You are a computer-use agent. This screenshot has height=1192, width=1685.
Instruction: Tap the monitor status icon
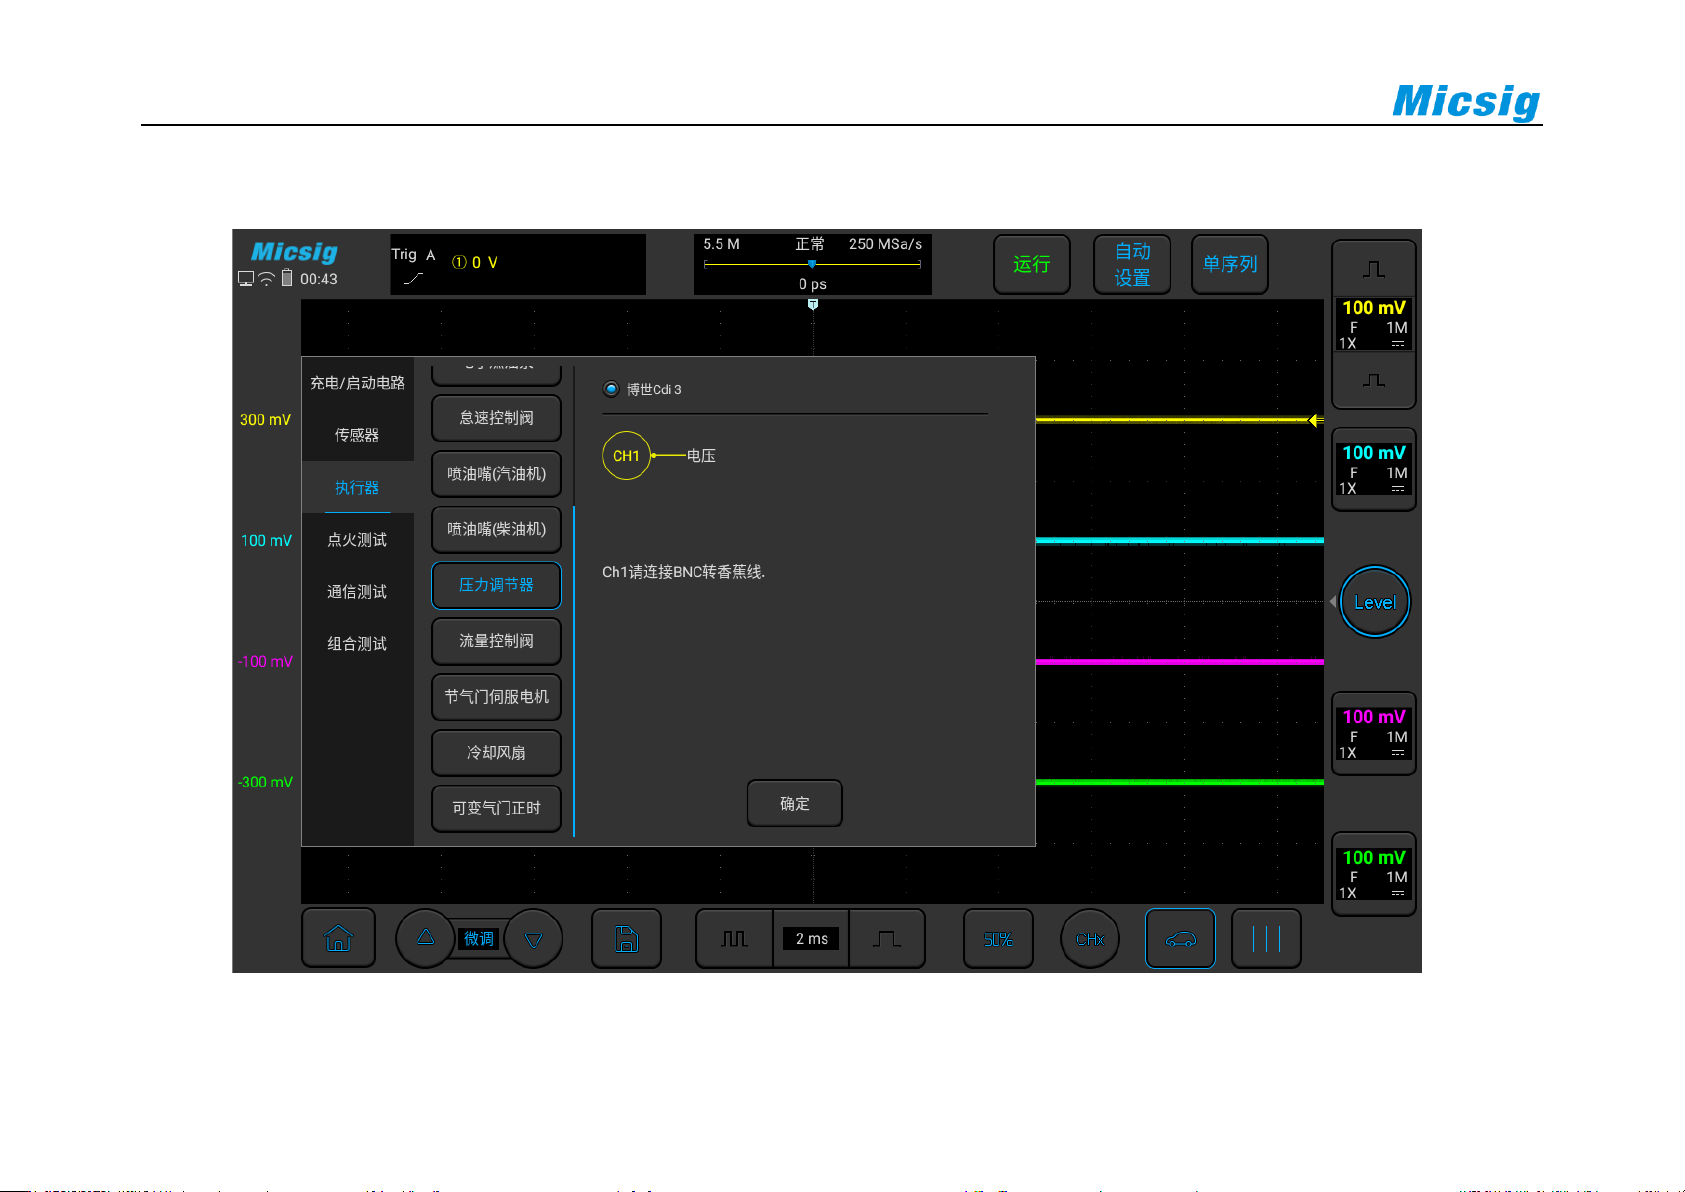click(x=246, y=279)
